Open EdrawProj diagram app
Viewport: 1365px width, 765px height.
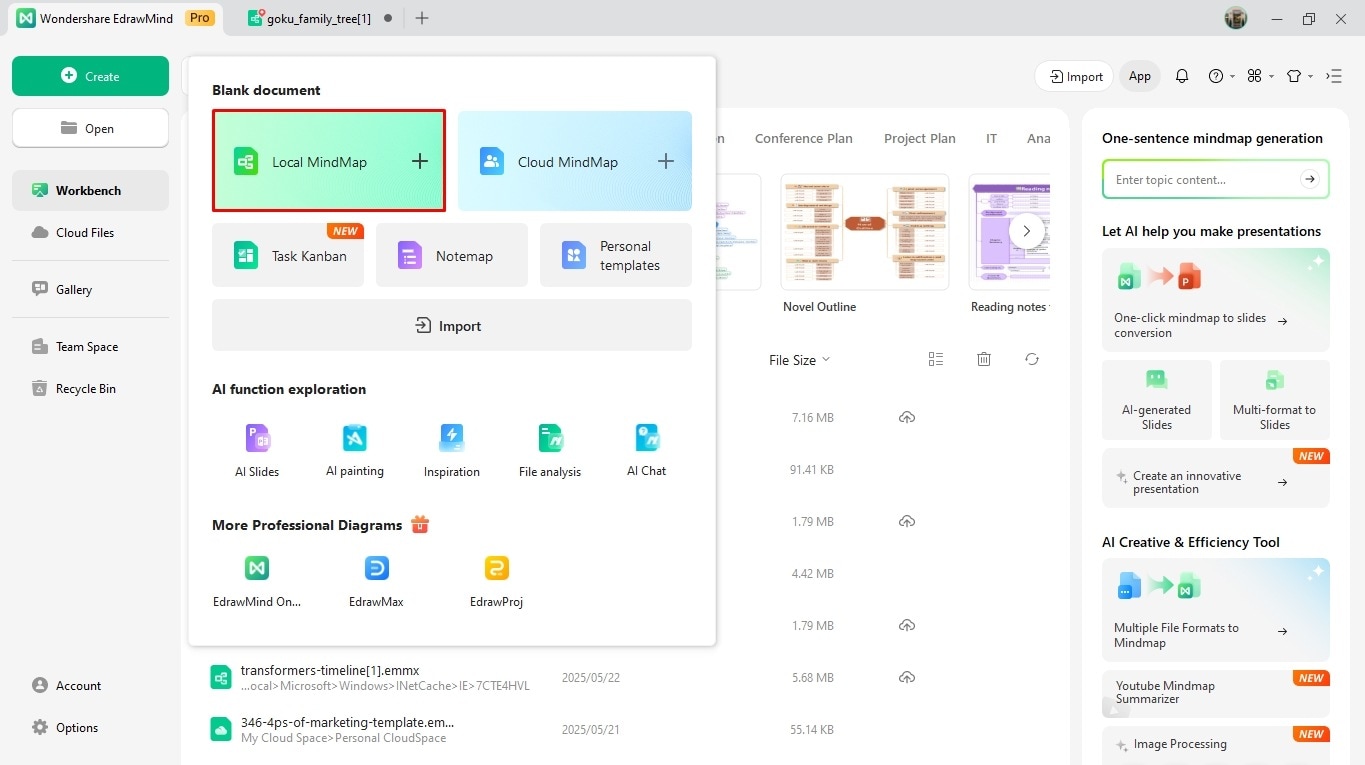pos(497,582)
